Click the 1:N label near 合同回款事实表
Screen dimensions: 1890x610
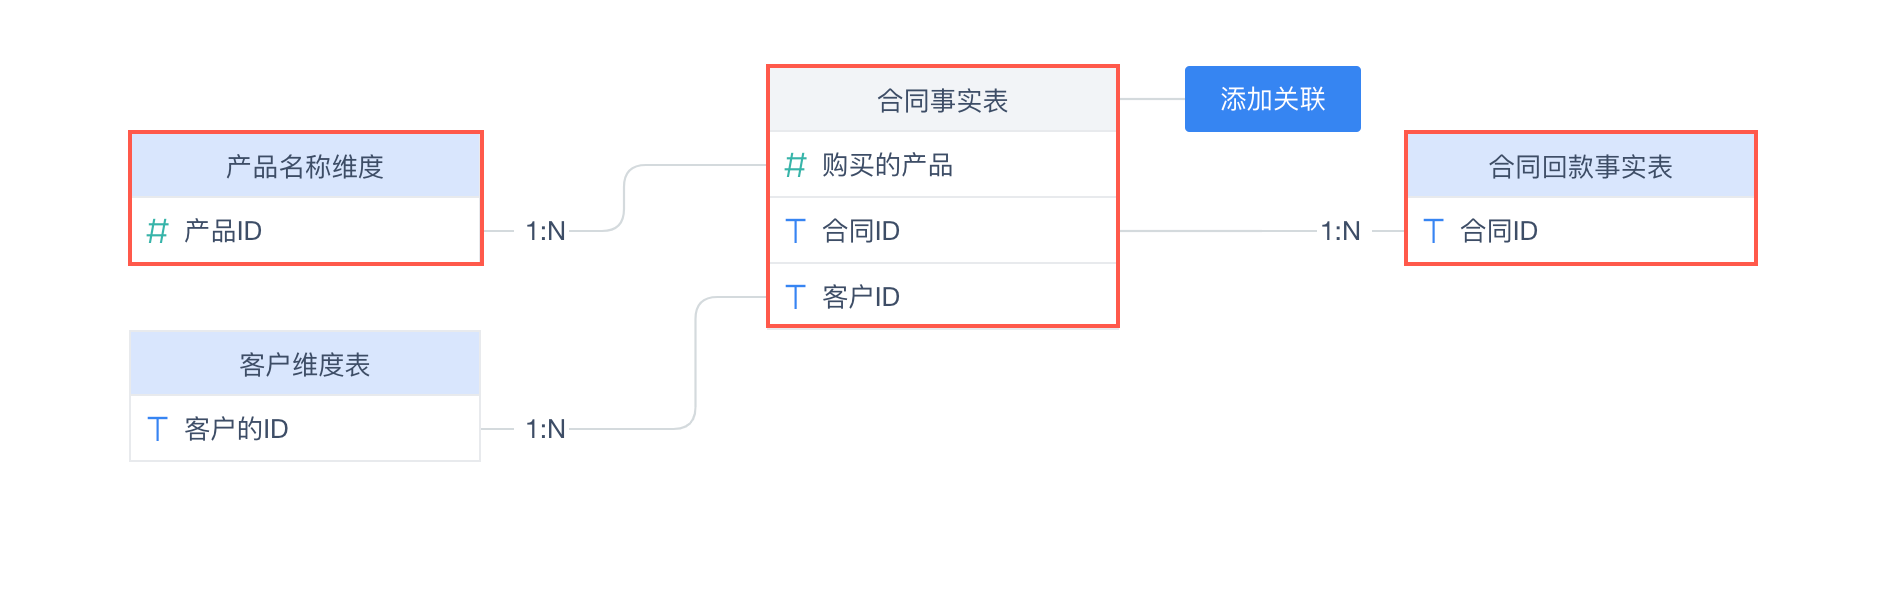[x=1340, y=231]
